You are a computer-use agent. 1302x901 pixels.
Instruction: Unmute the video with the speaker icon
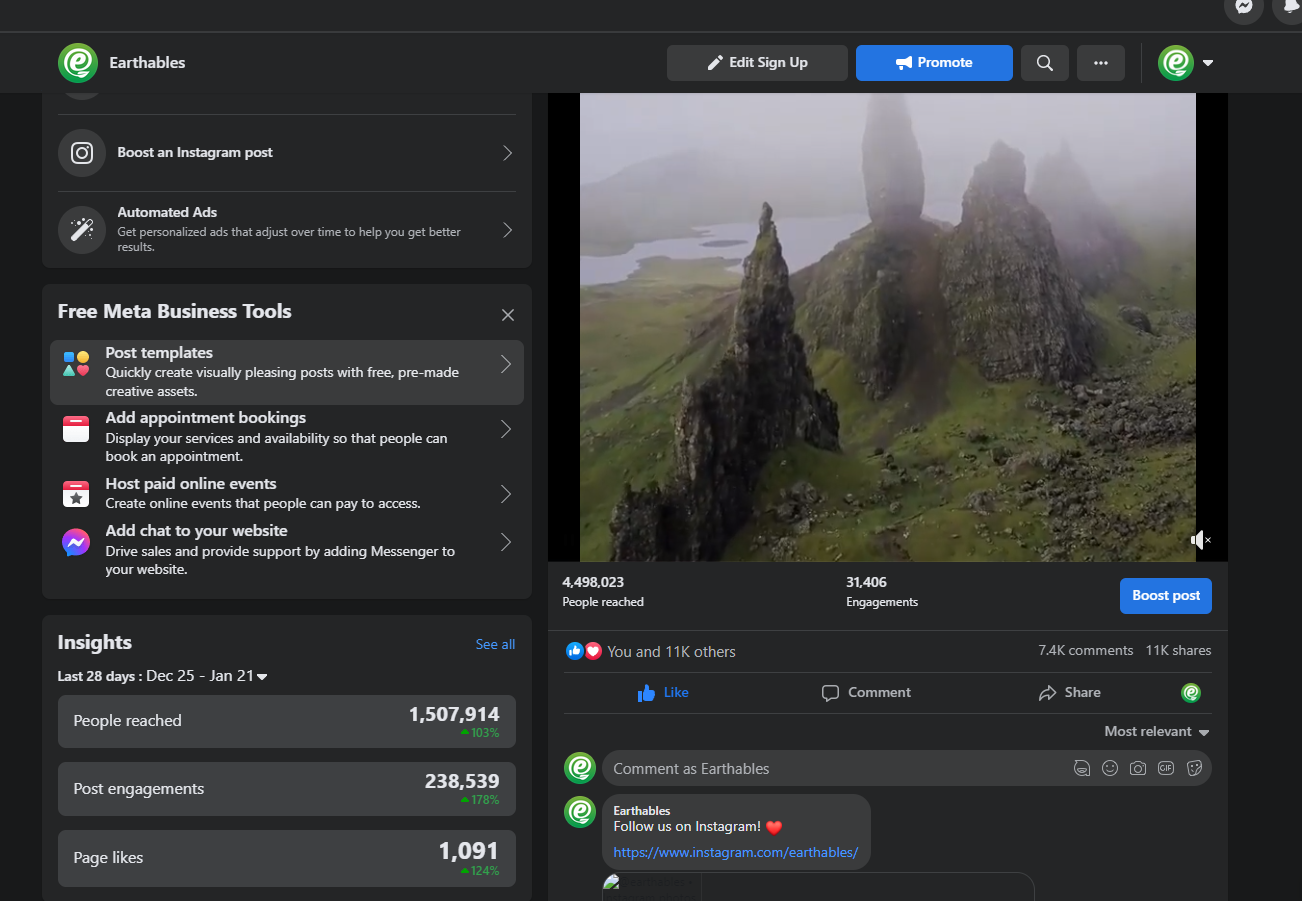(x=1200, y=540)
